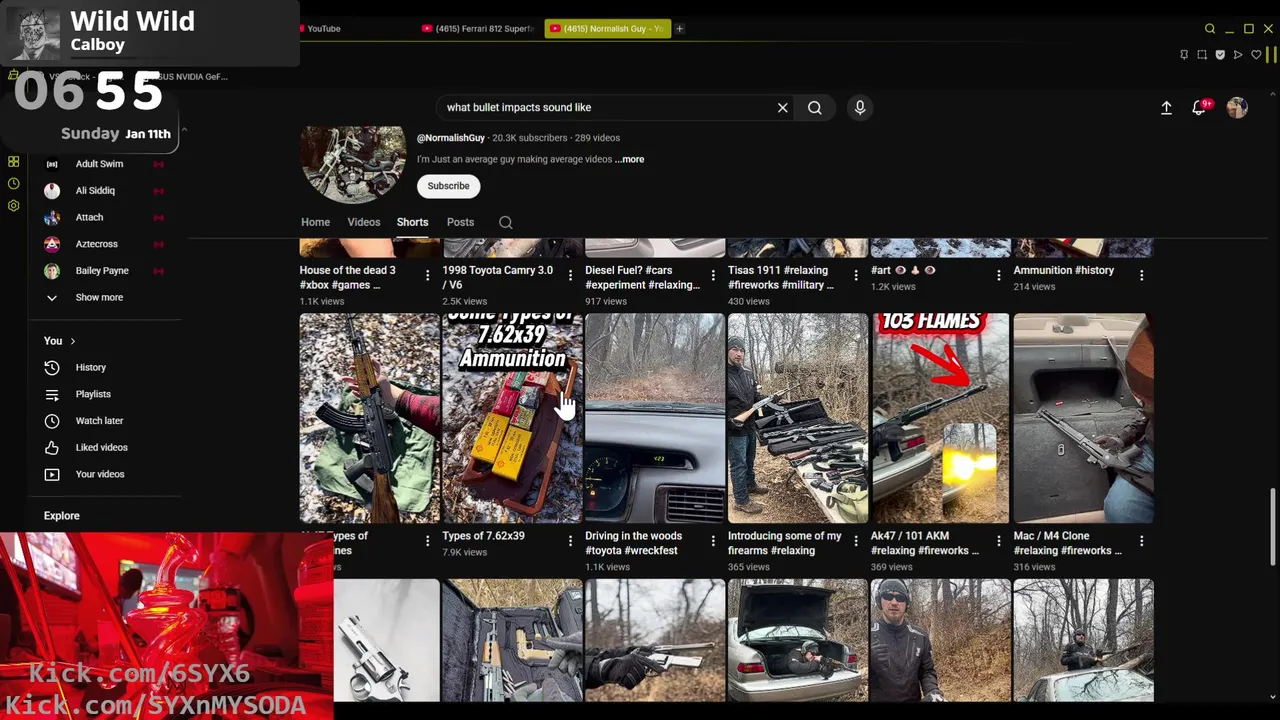Open the Explore section heading
This screenshot has height=720, width=1280.
(62, 516)
